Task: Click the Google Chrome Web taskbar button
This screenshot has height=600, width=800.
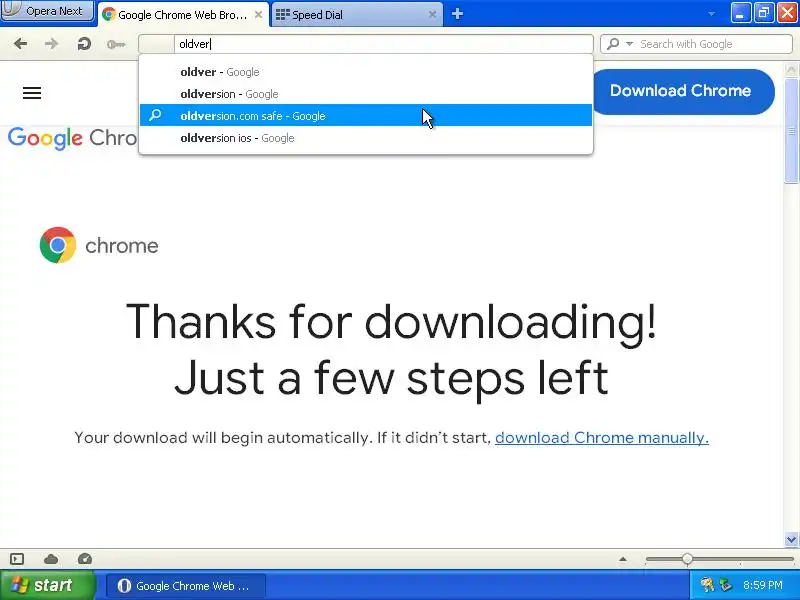Action: [186, 586]
